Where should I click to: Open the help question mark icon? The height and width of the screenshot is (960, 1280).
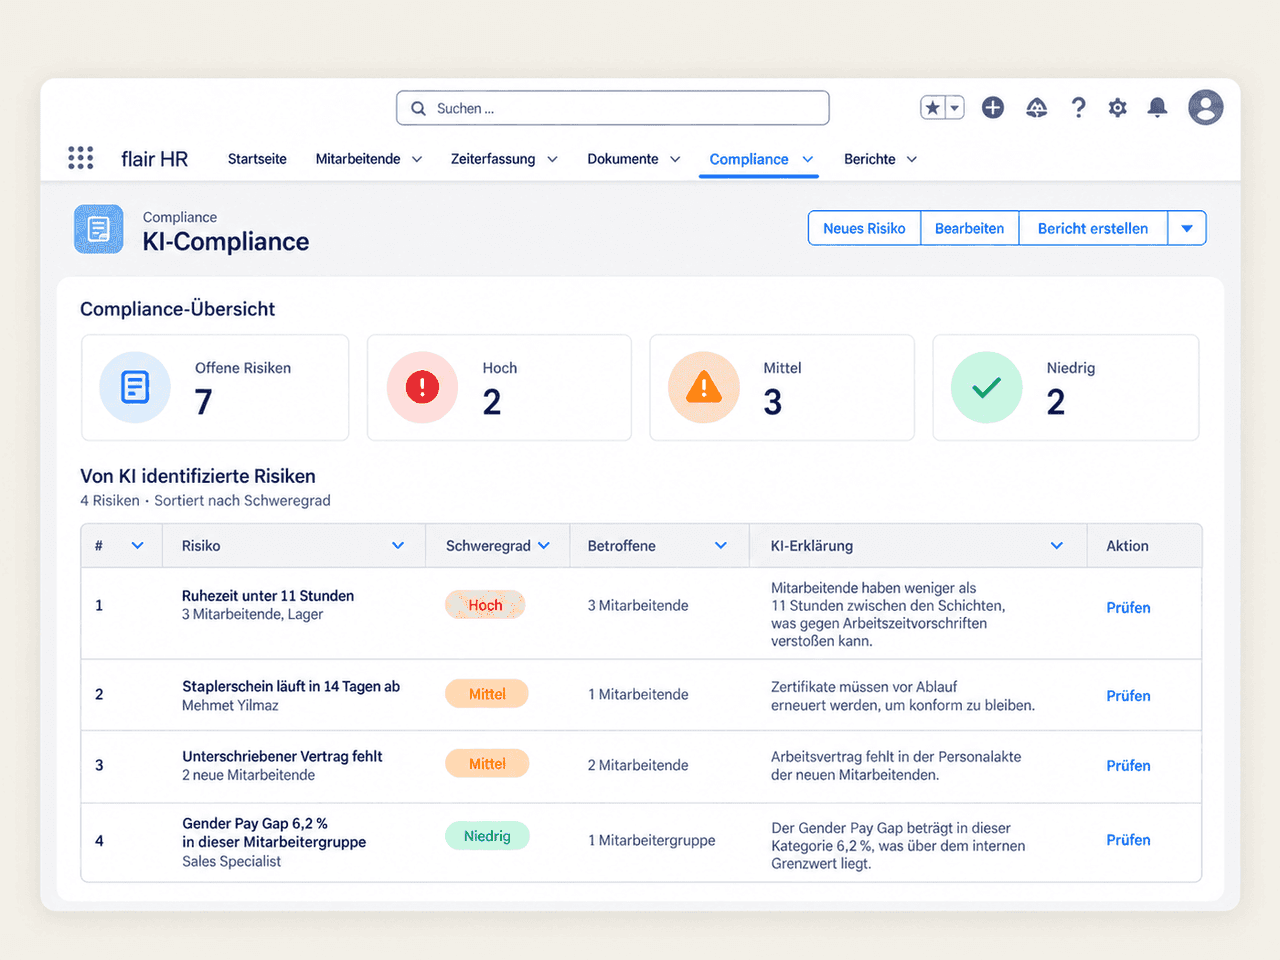click(1078, 108)
